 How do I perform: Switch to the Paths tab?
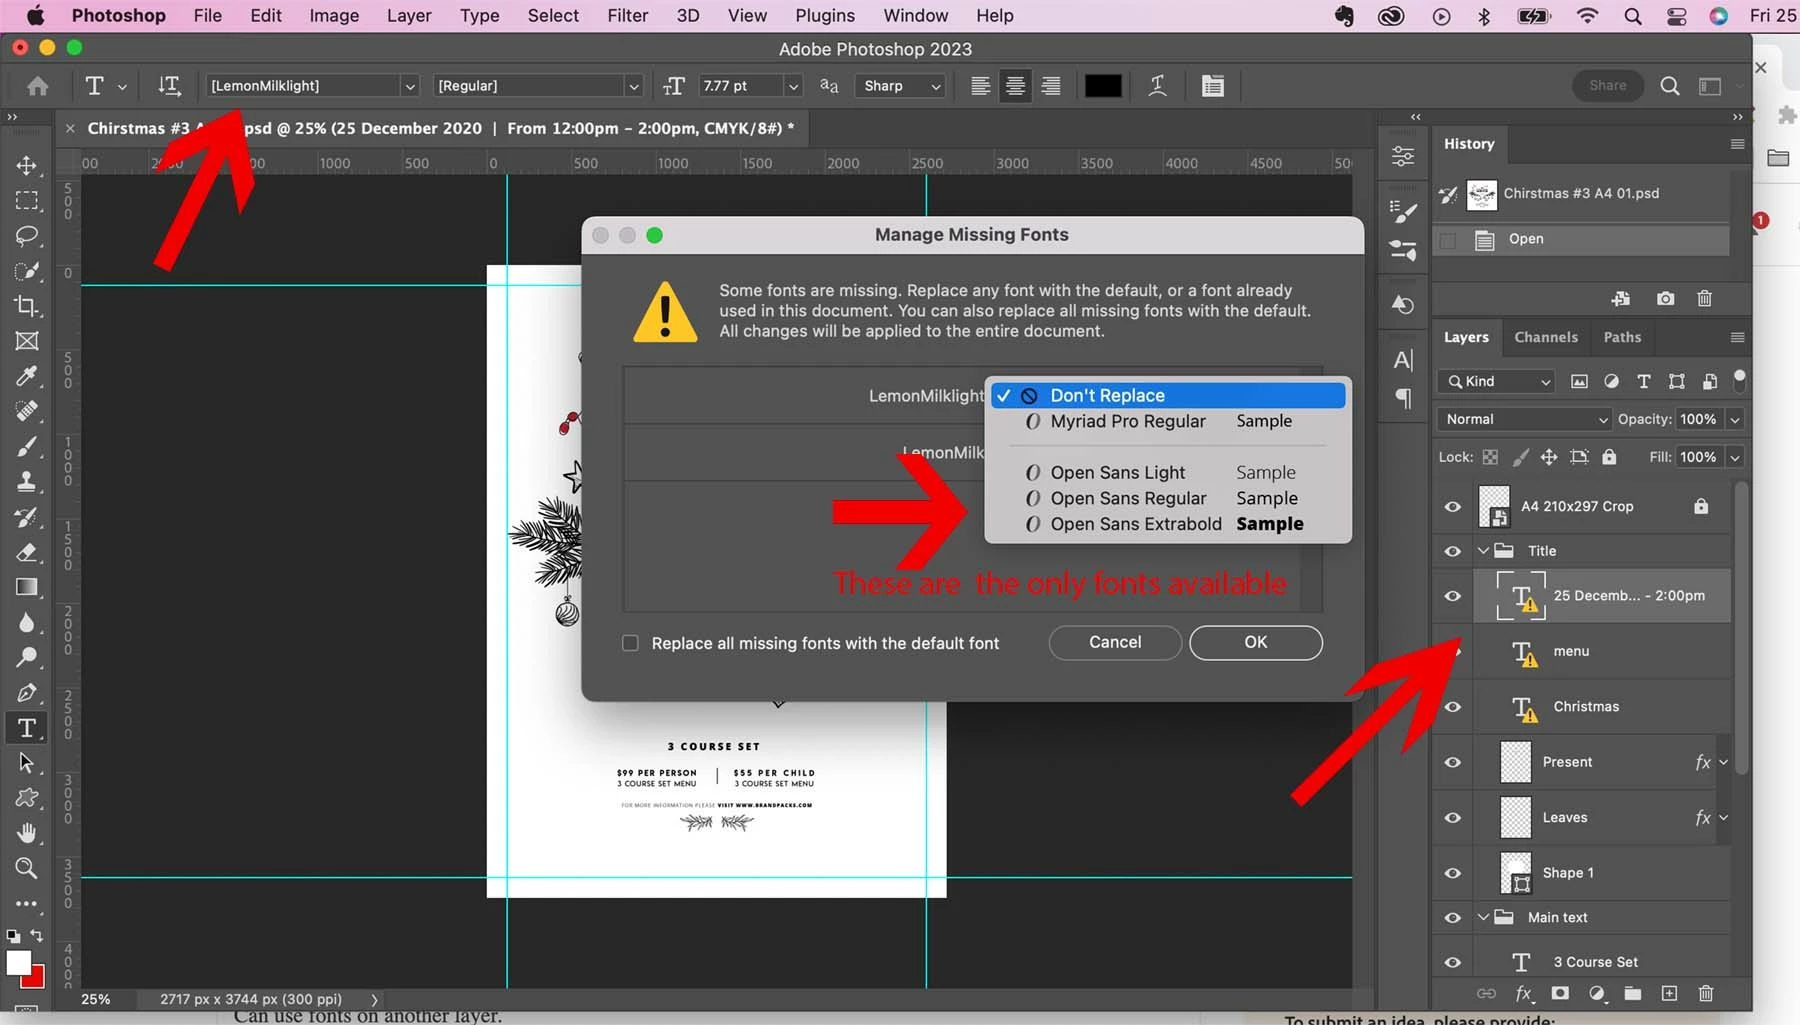1622,337
